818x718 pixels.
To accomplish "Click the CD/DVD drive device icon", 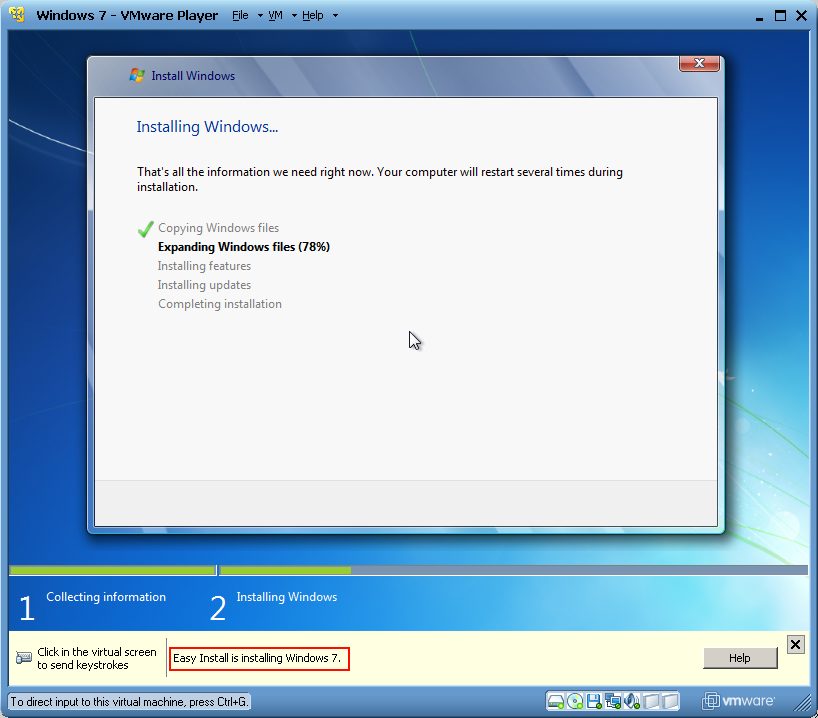I will point(575,701).
